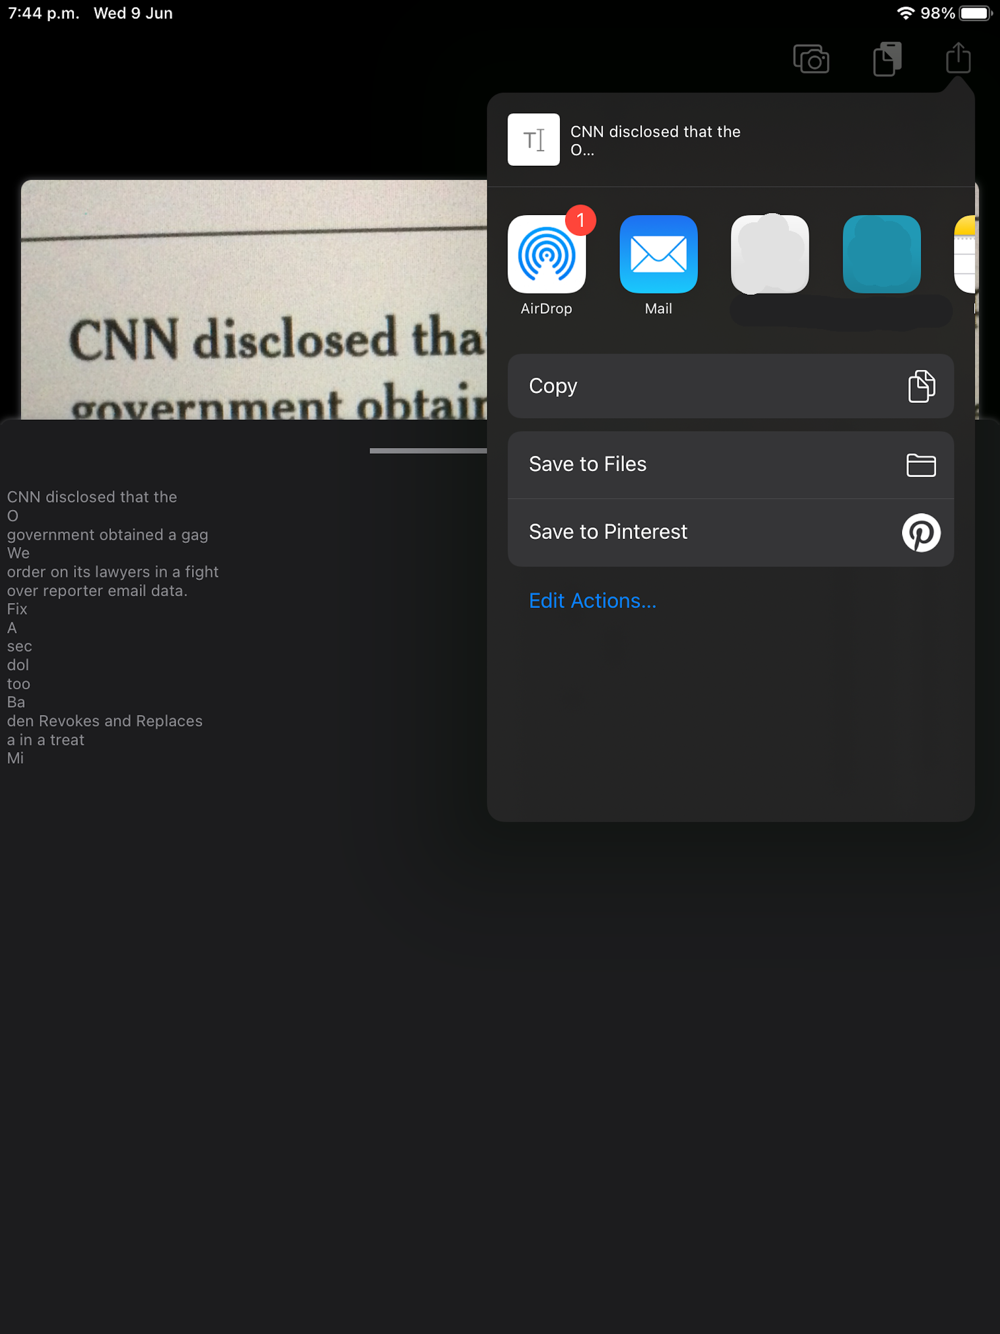
Task: Tap the Pinterest logo icon
Action: [921, 533]
